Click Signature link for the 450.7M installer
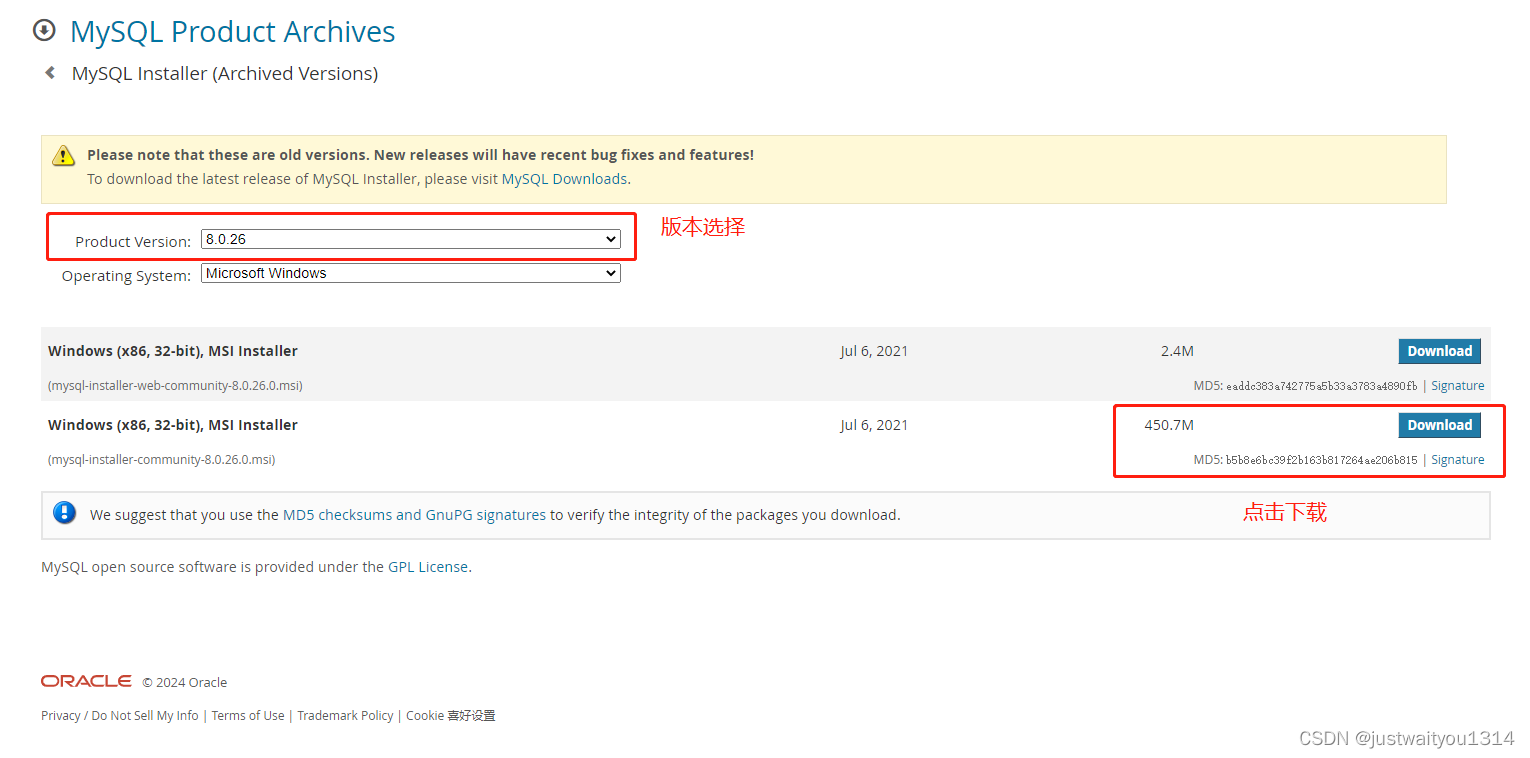 coord(1457,459)
